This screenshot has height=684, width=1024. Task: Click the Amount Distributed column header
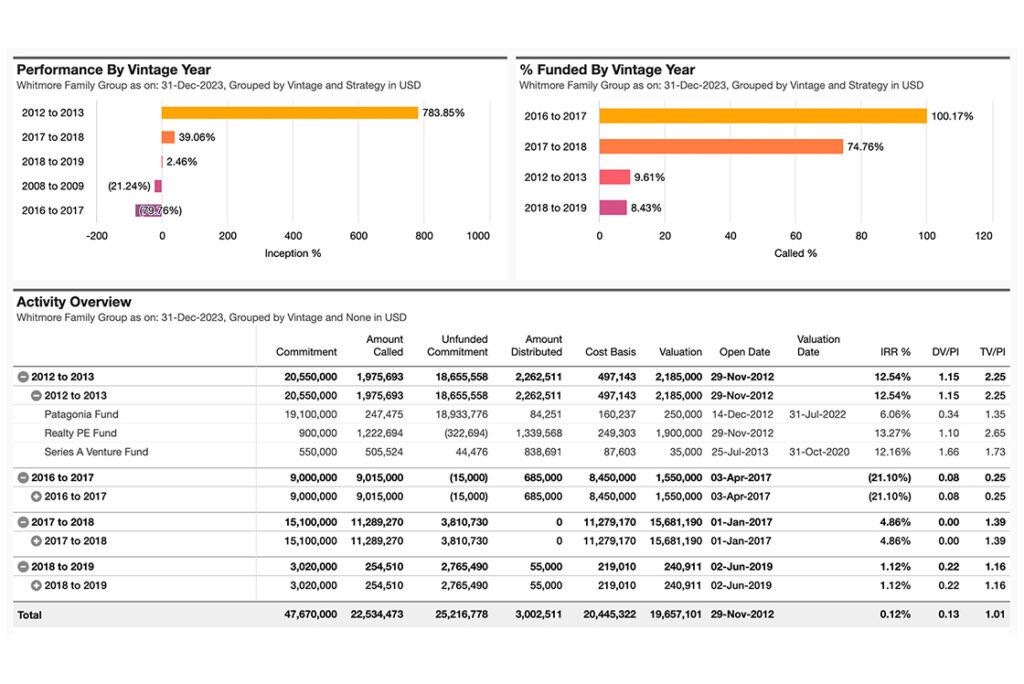[x=543, y=346]
